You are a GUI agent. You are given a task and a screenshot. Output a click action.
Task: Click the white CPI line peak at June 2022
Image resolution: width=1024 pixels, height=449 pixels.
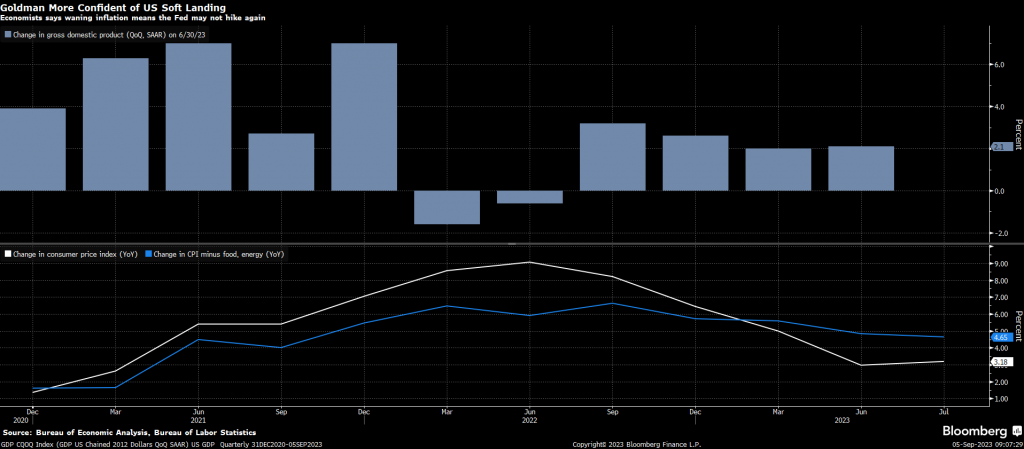coord(530,262)
